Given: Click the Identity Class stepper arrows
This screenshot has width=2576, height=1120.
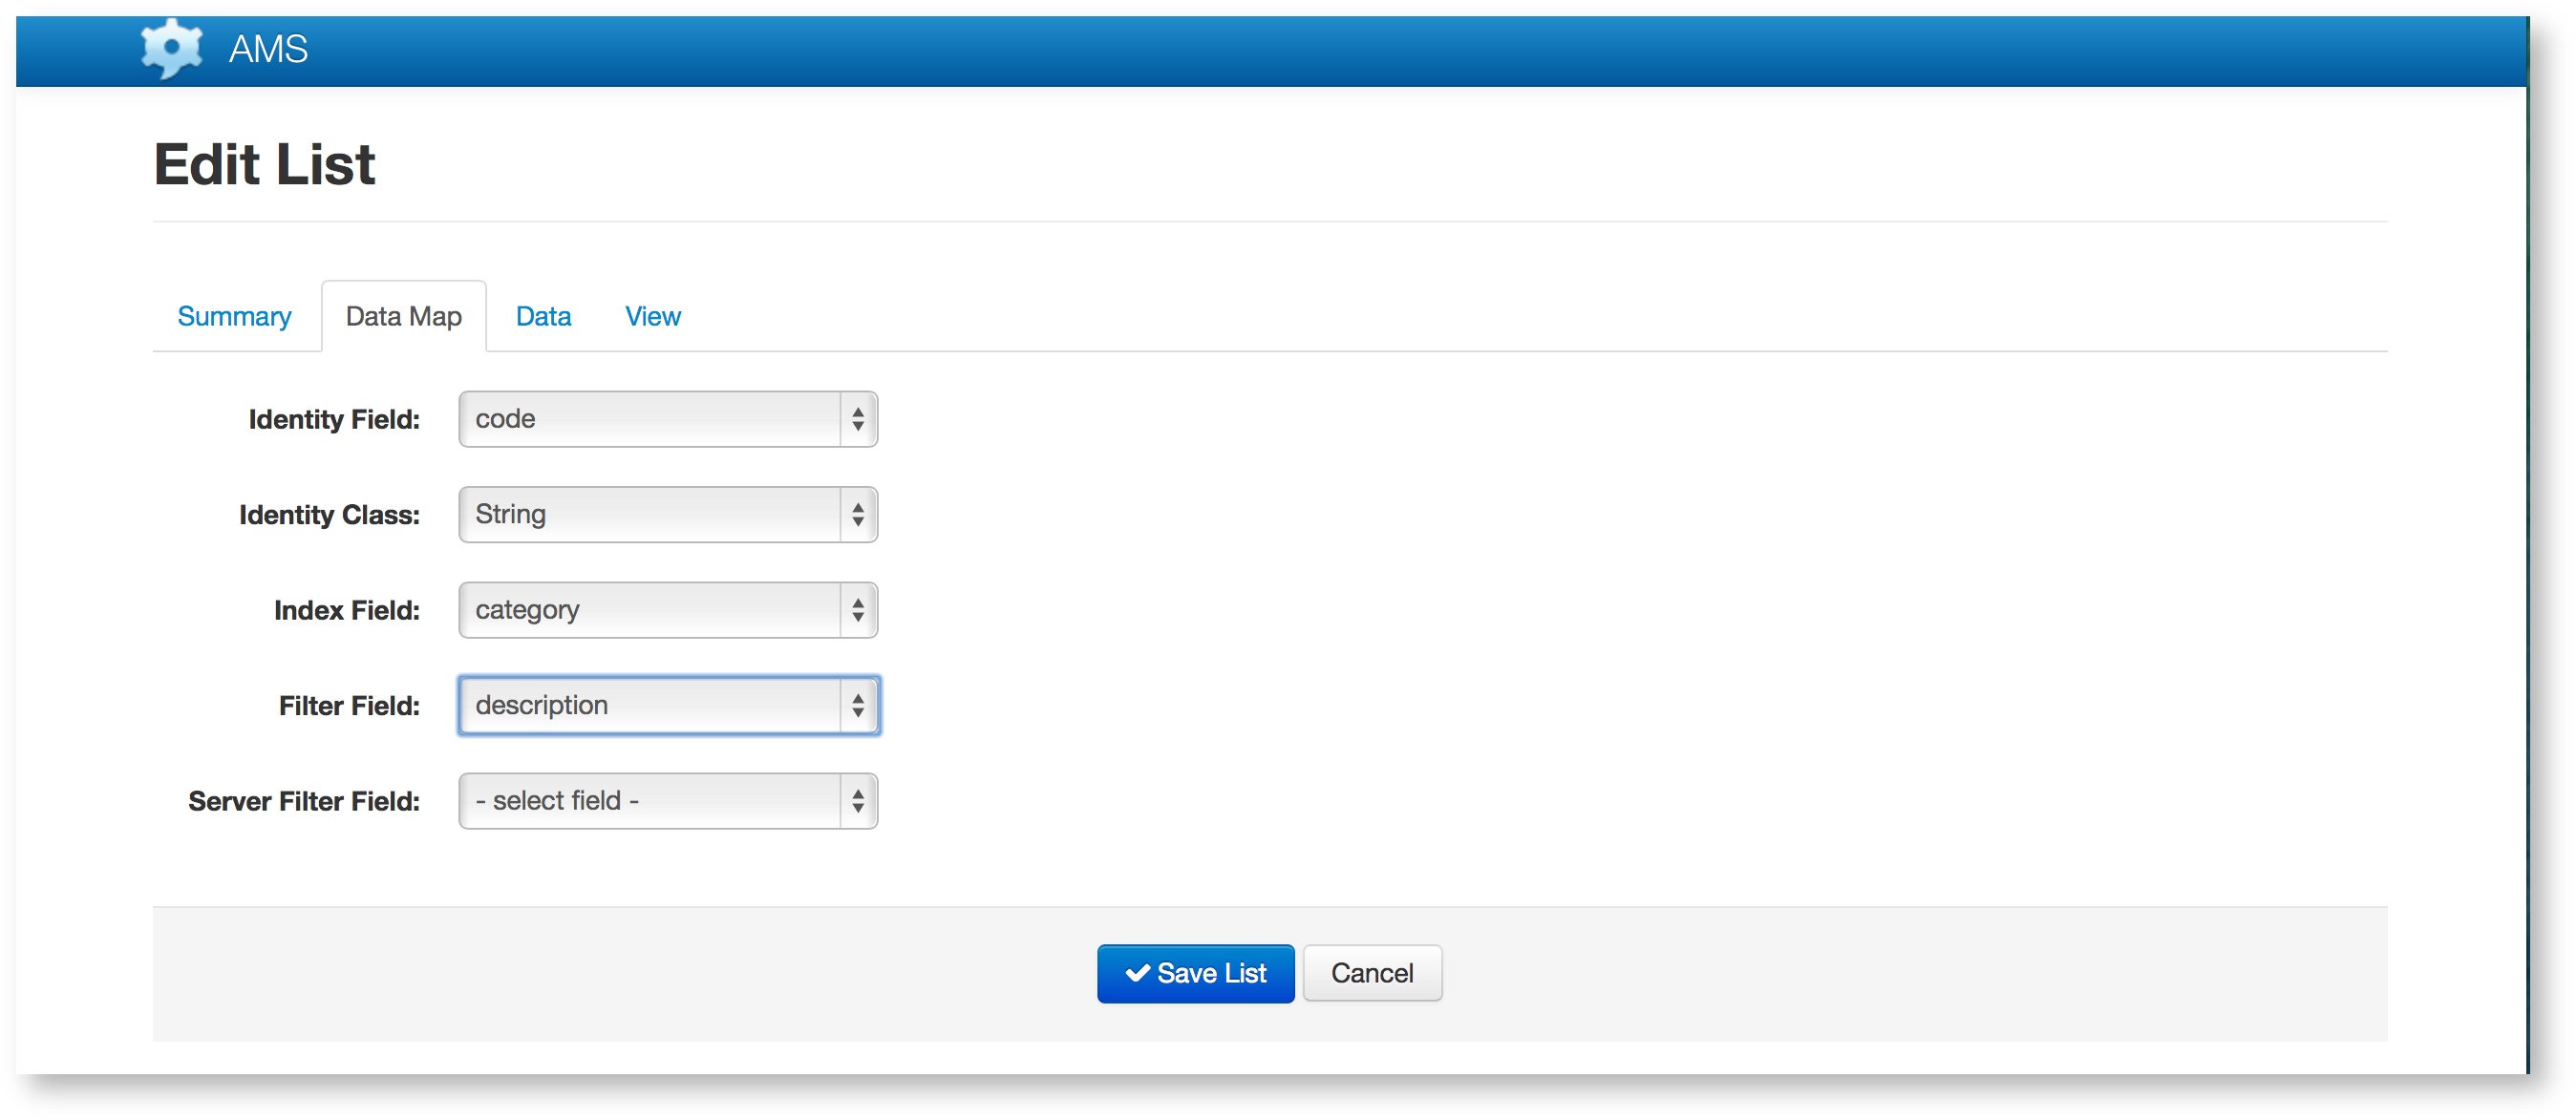Looking at the screenshot, I should pyautogui.click(x=858, y=515).
